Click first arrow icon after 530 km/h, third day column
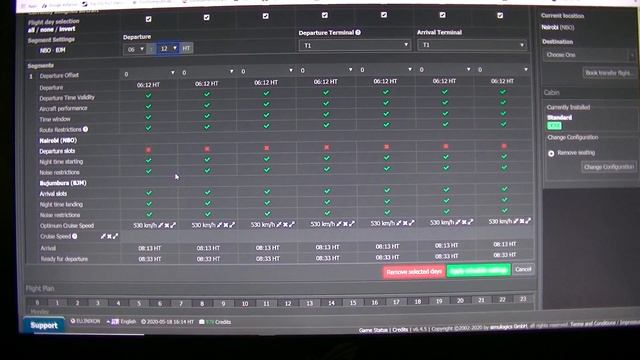Viewport: 640px width, 360px height. point(279,224)
